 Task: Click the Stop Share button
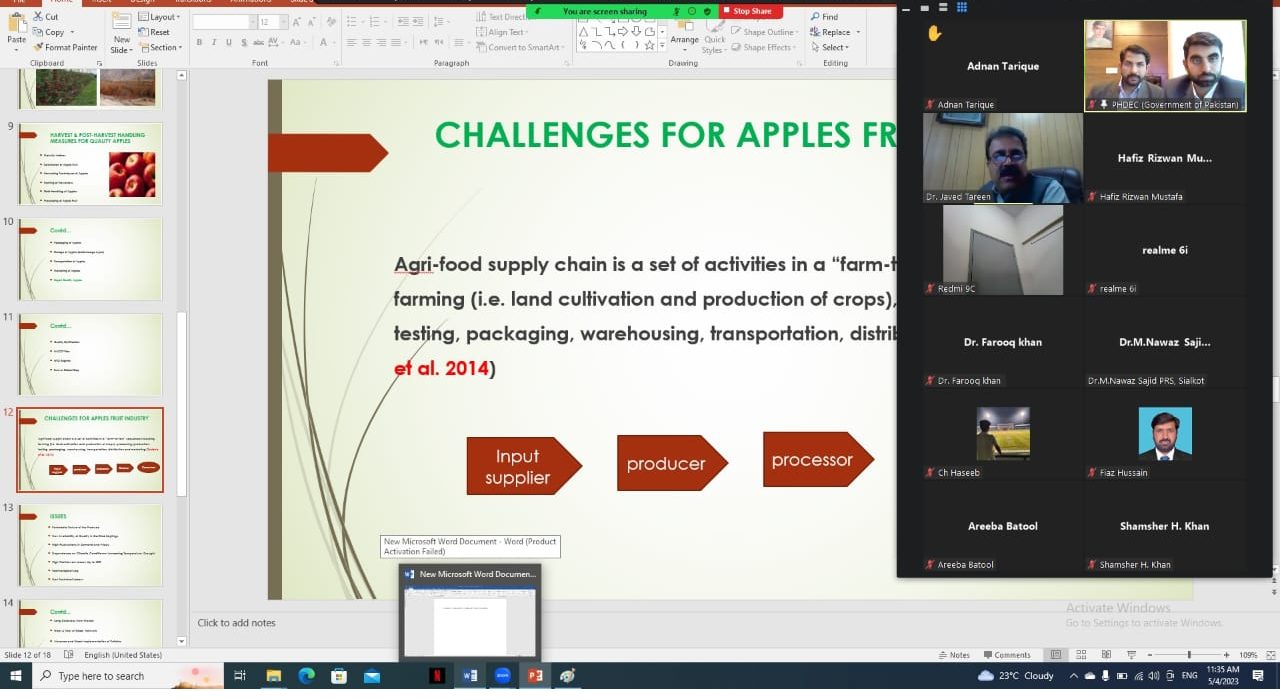[x=751, y=11]
